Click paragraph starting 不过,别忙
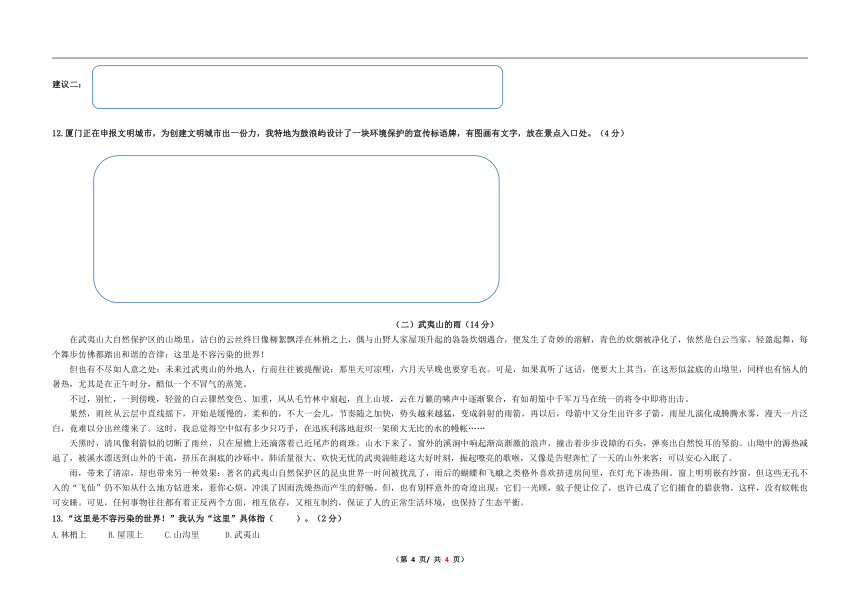The width and height of the screenshot is (860, 608). tap(380, 399)
